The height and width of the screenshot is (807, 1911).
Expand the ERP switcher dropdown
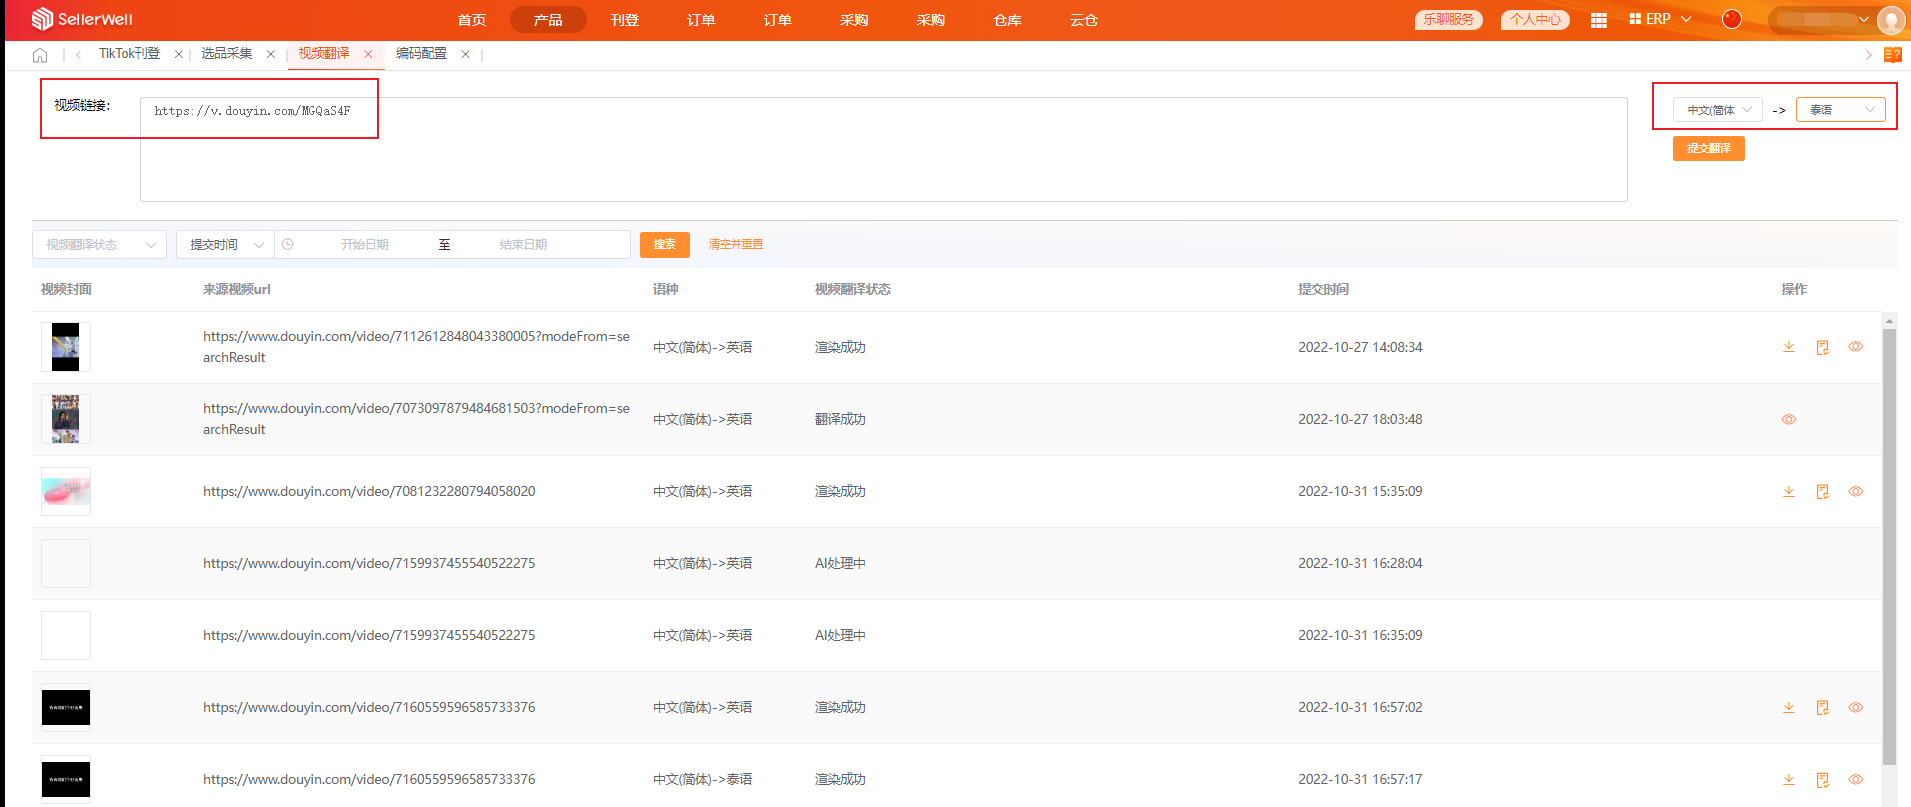point(1661,19)
